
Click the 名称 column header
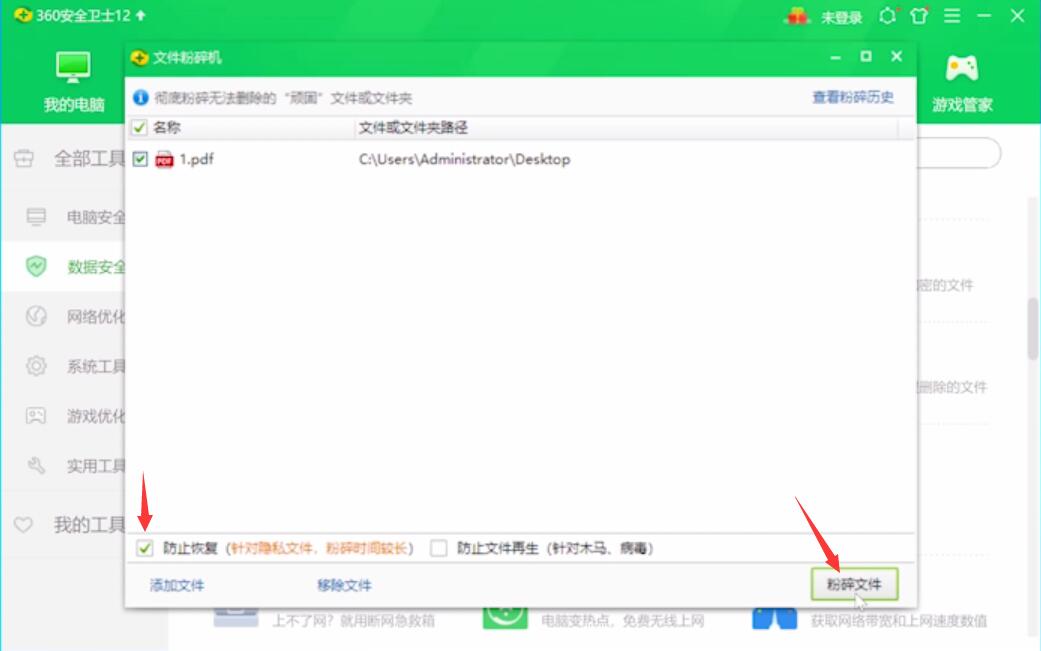166,127
